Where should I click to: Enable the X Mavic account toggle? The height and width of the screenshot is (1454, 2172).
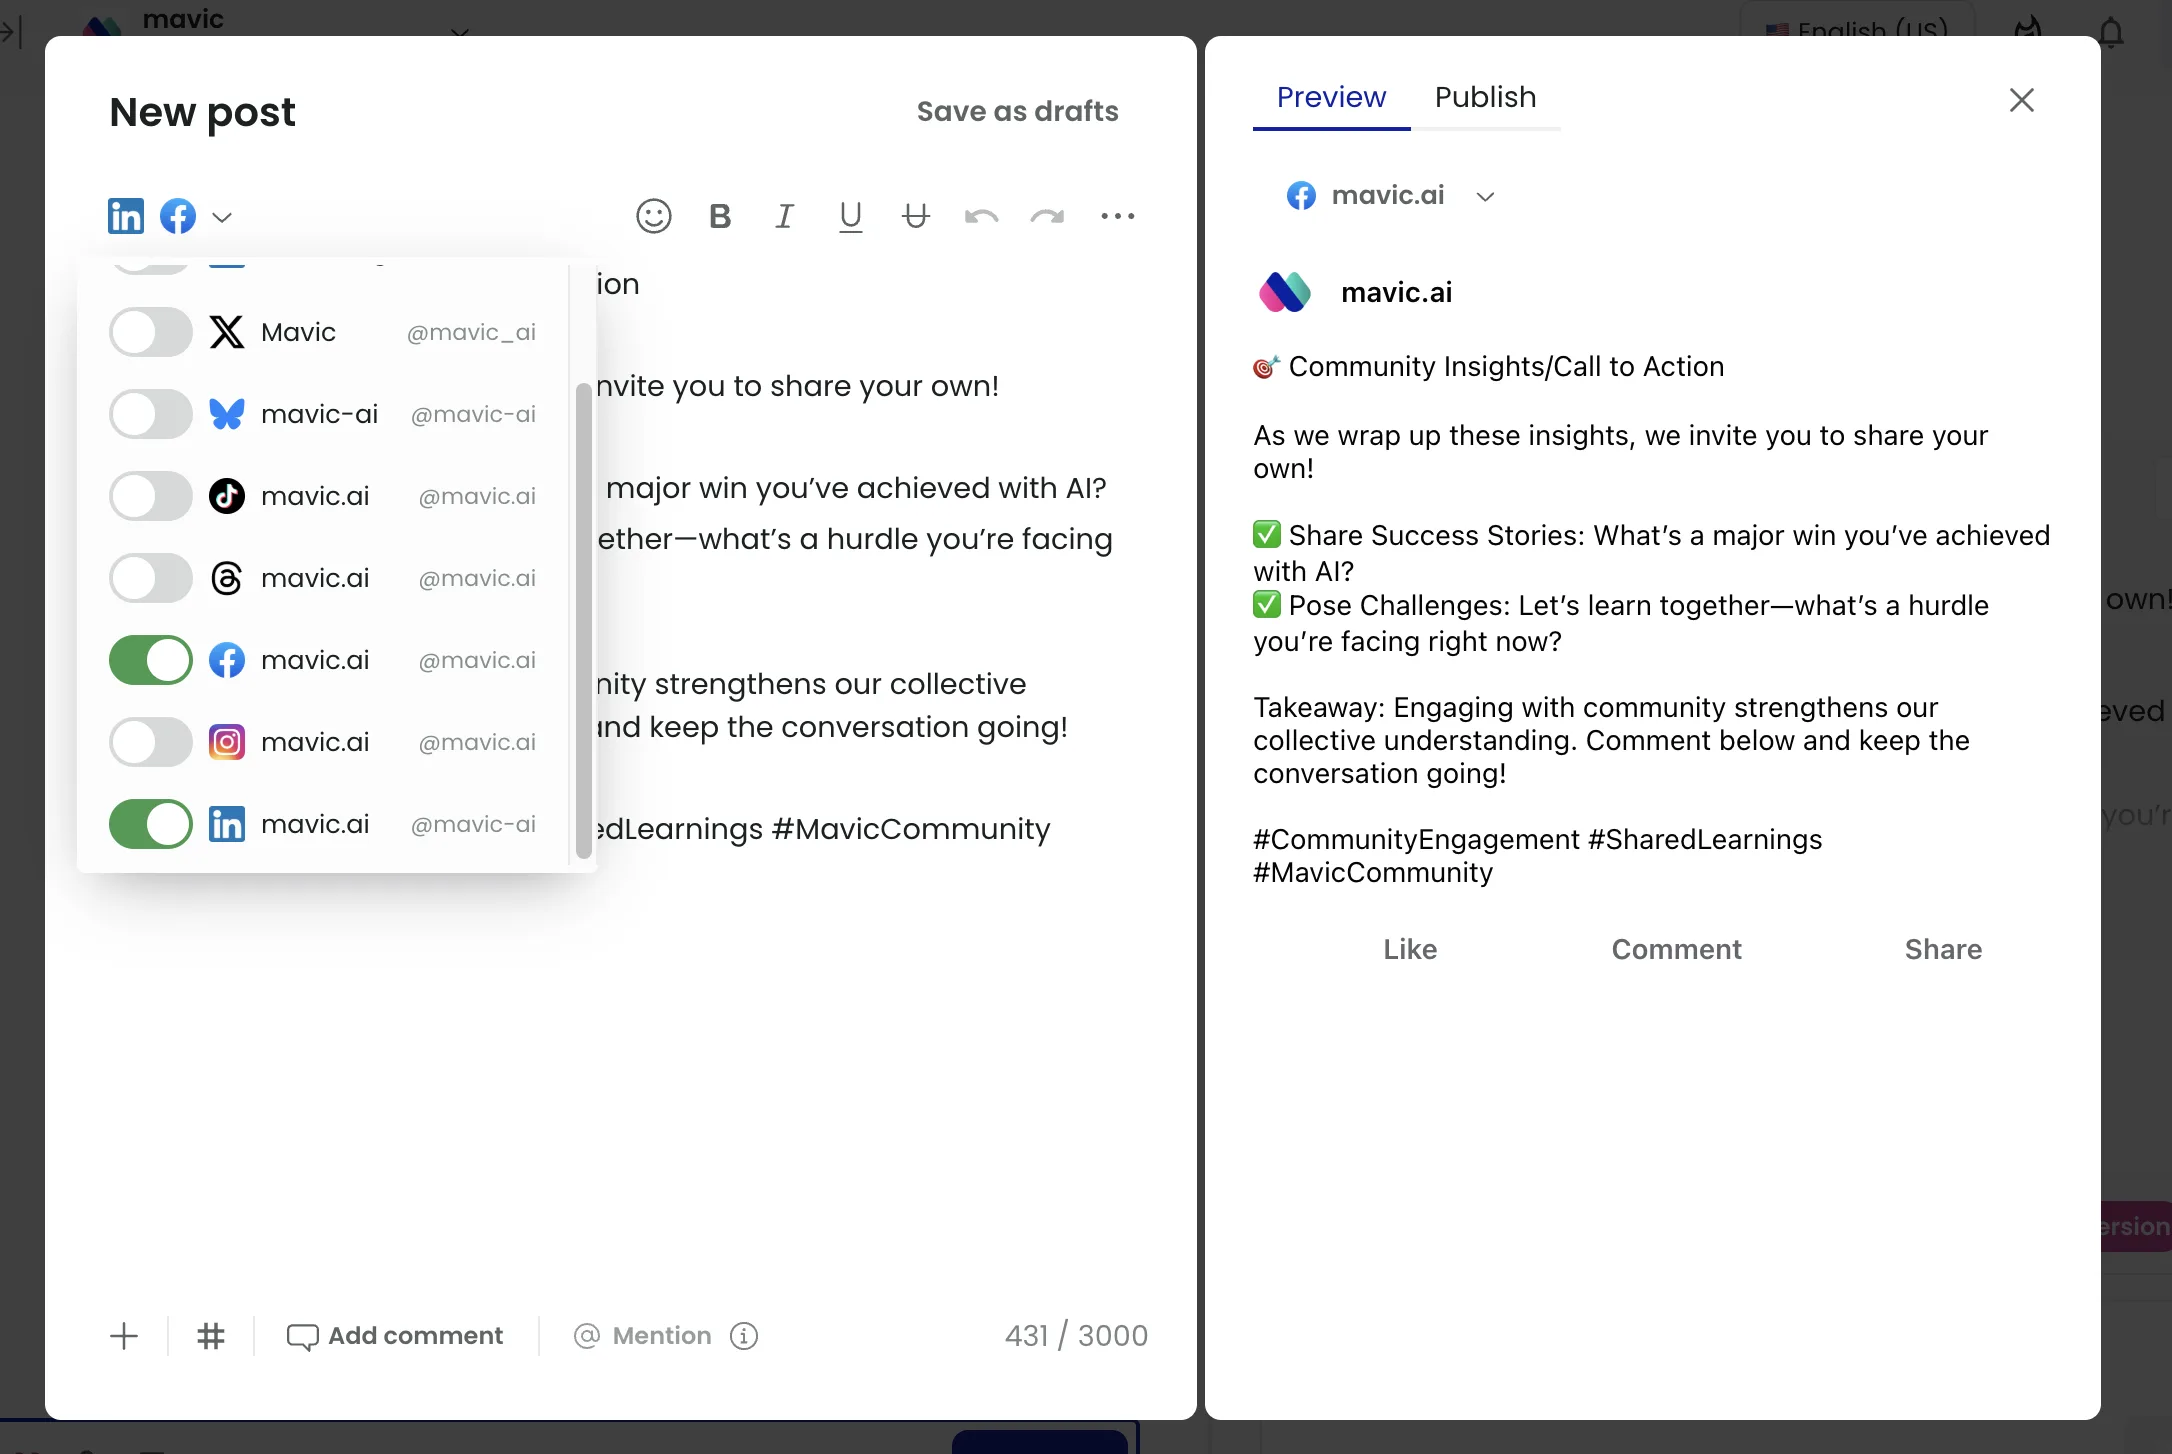(x=151, y=332)
